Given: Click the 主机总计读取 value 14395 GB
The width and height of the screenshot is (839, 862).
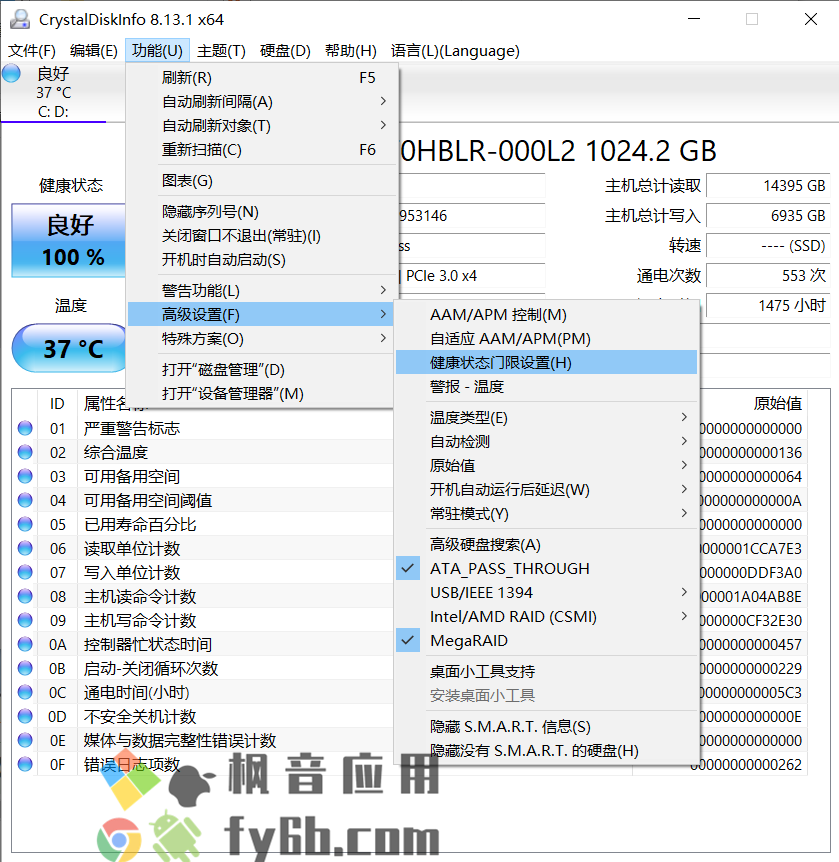Looking at the screenshot, I should (x=768, y=186).
